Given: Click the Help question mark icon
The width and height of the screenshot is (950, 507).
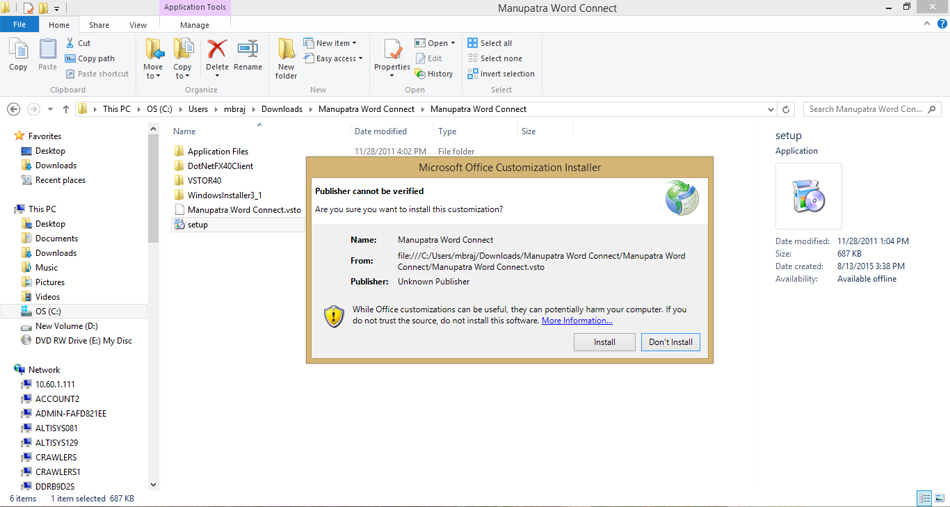Looking at the screenshot, I should click(942, 24).
